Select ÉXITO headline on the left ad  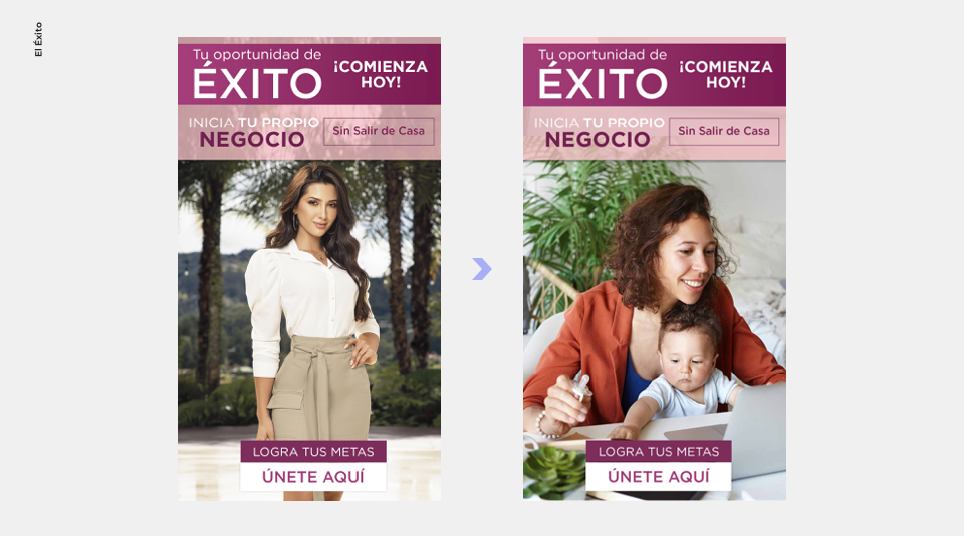click(257, 83)
